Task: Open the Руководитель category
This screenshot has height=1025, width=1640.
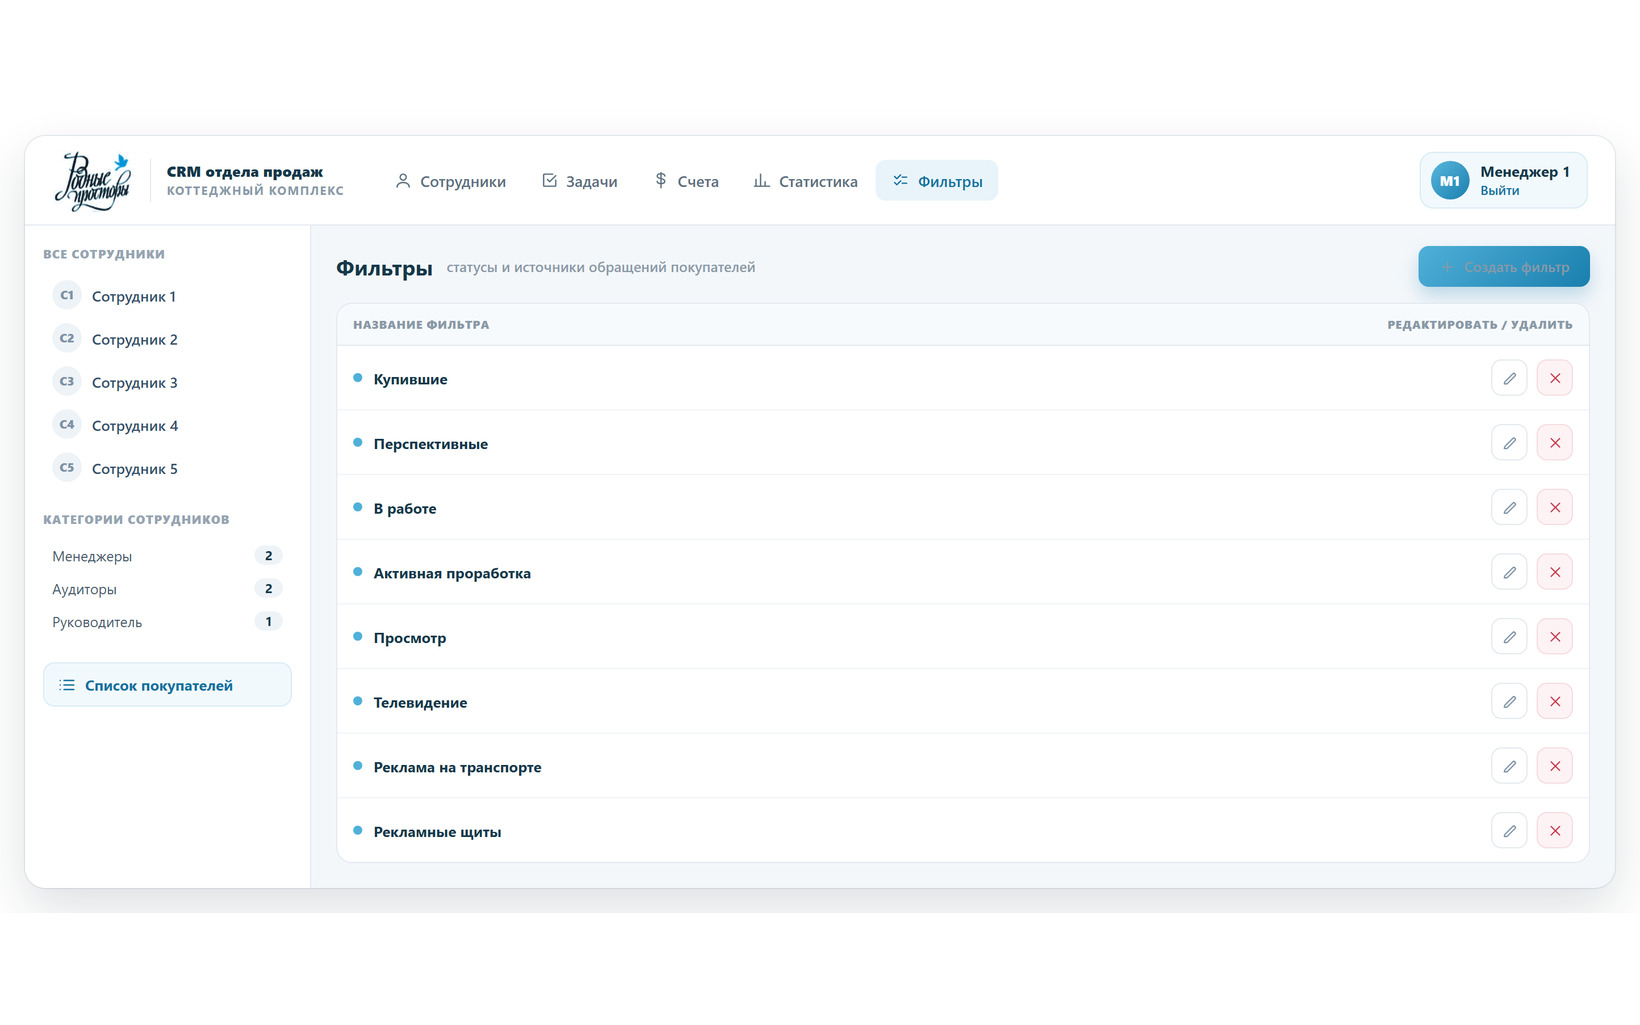Action: (x=167, y=622)
